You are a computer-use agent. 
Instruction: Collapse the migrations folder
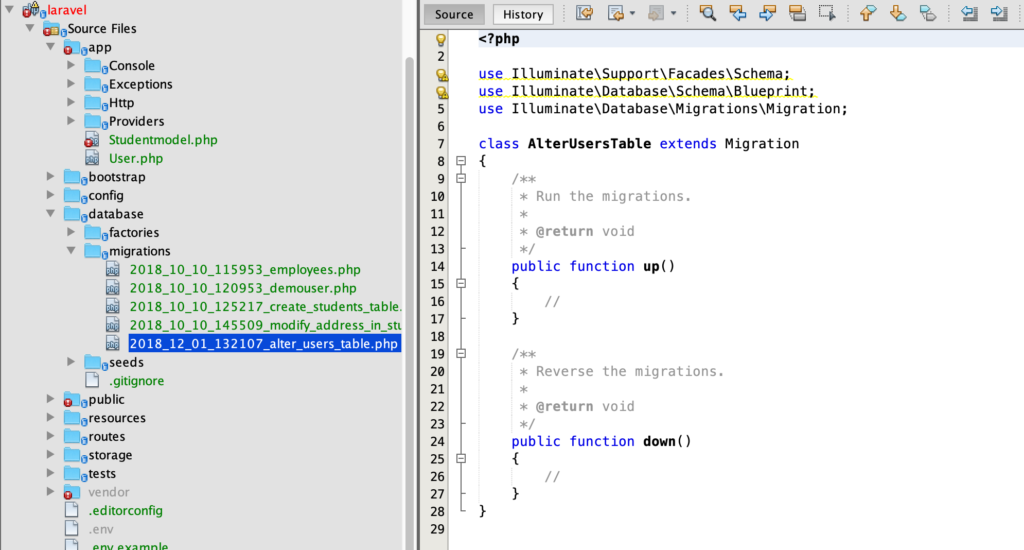[x=71, y=251]
